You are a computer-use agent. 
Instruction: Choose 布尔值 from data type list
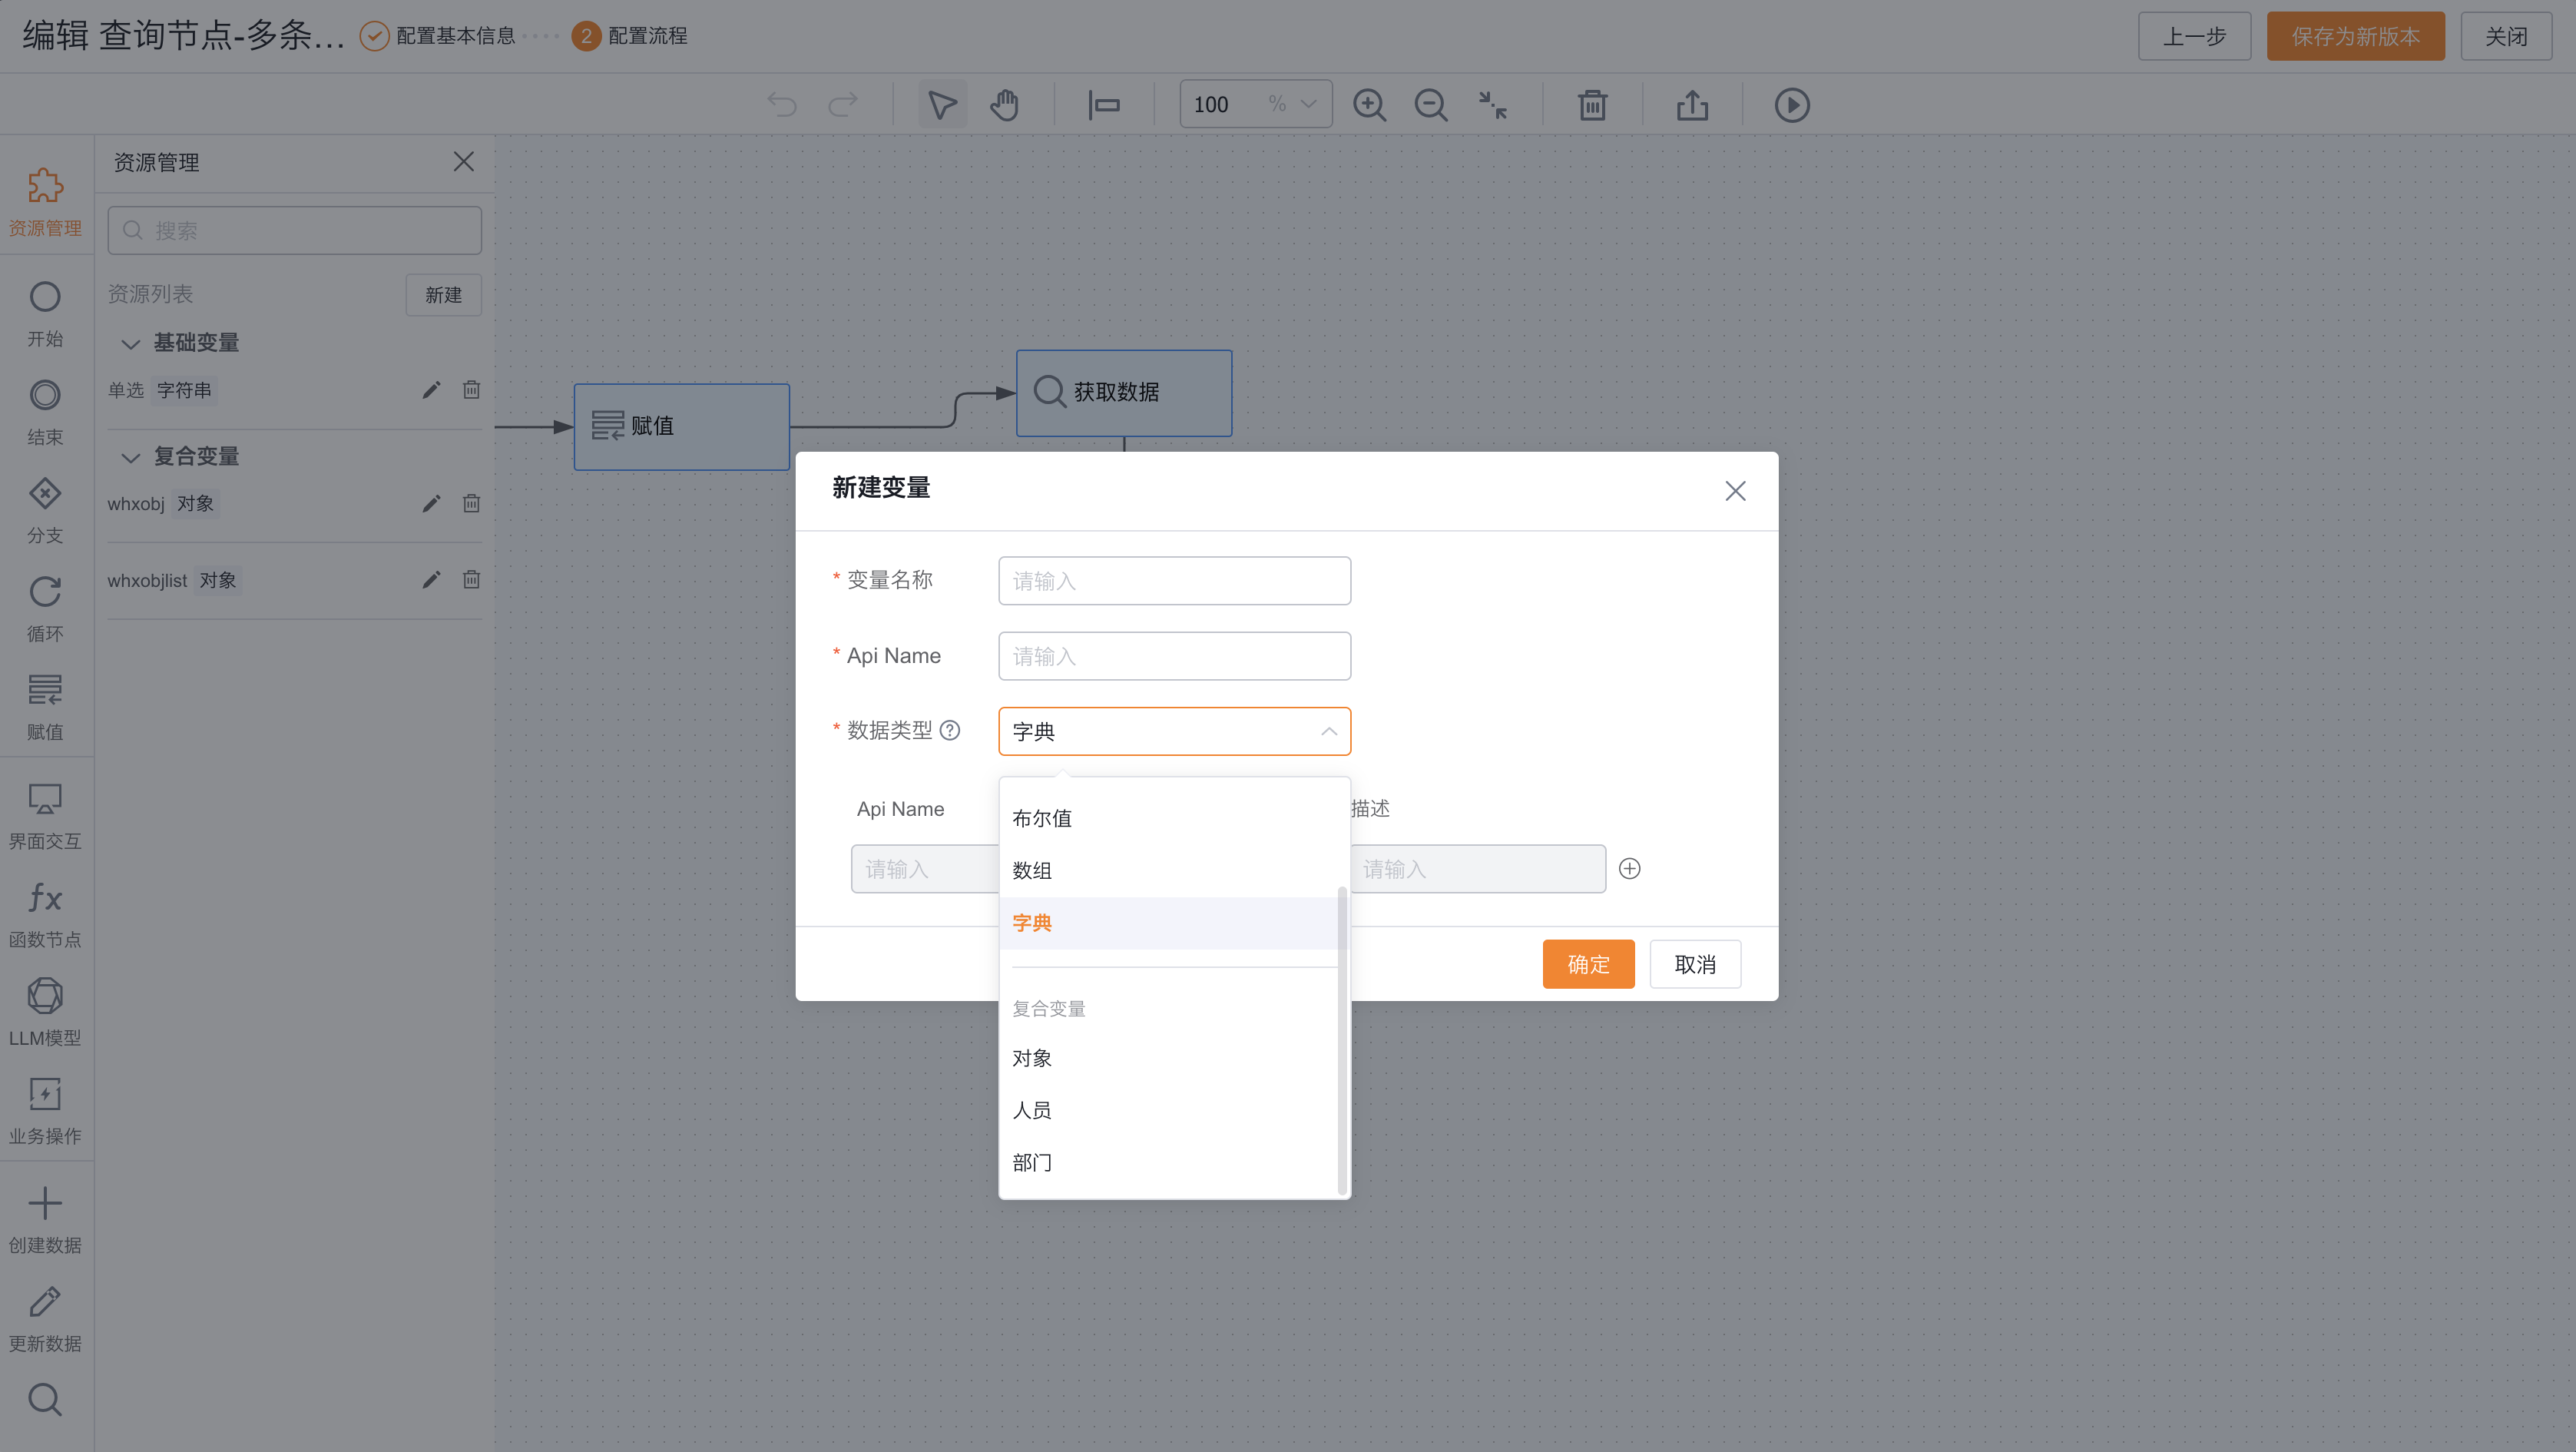point(1168,818)
